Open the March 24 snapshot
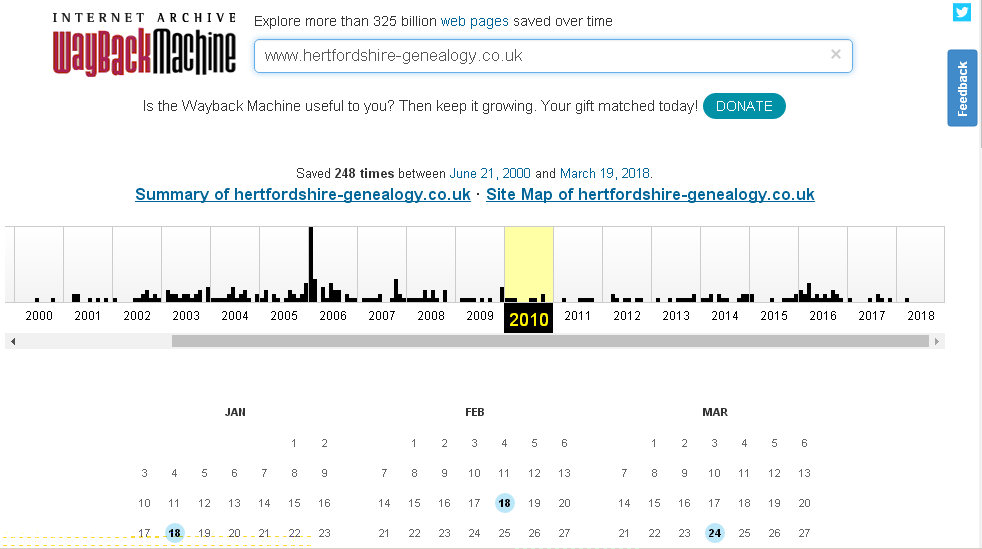Image resolution: width=982 pixels, height=549 pixels. point(714,533)
